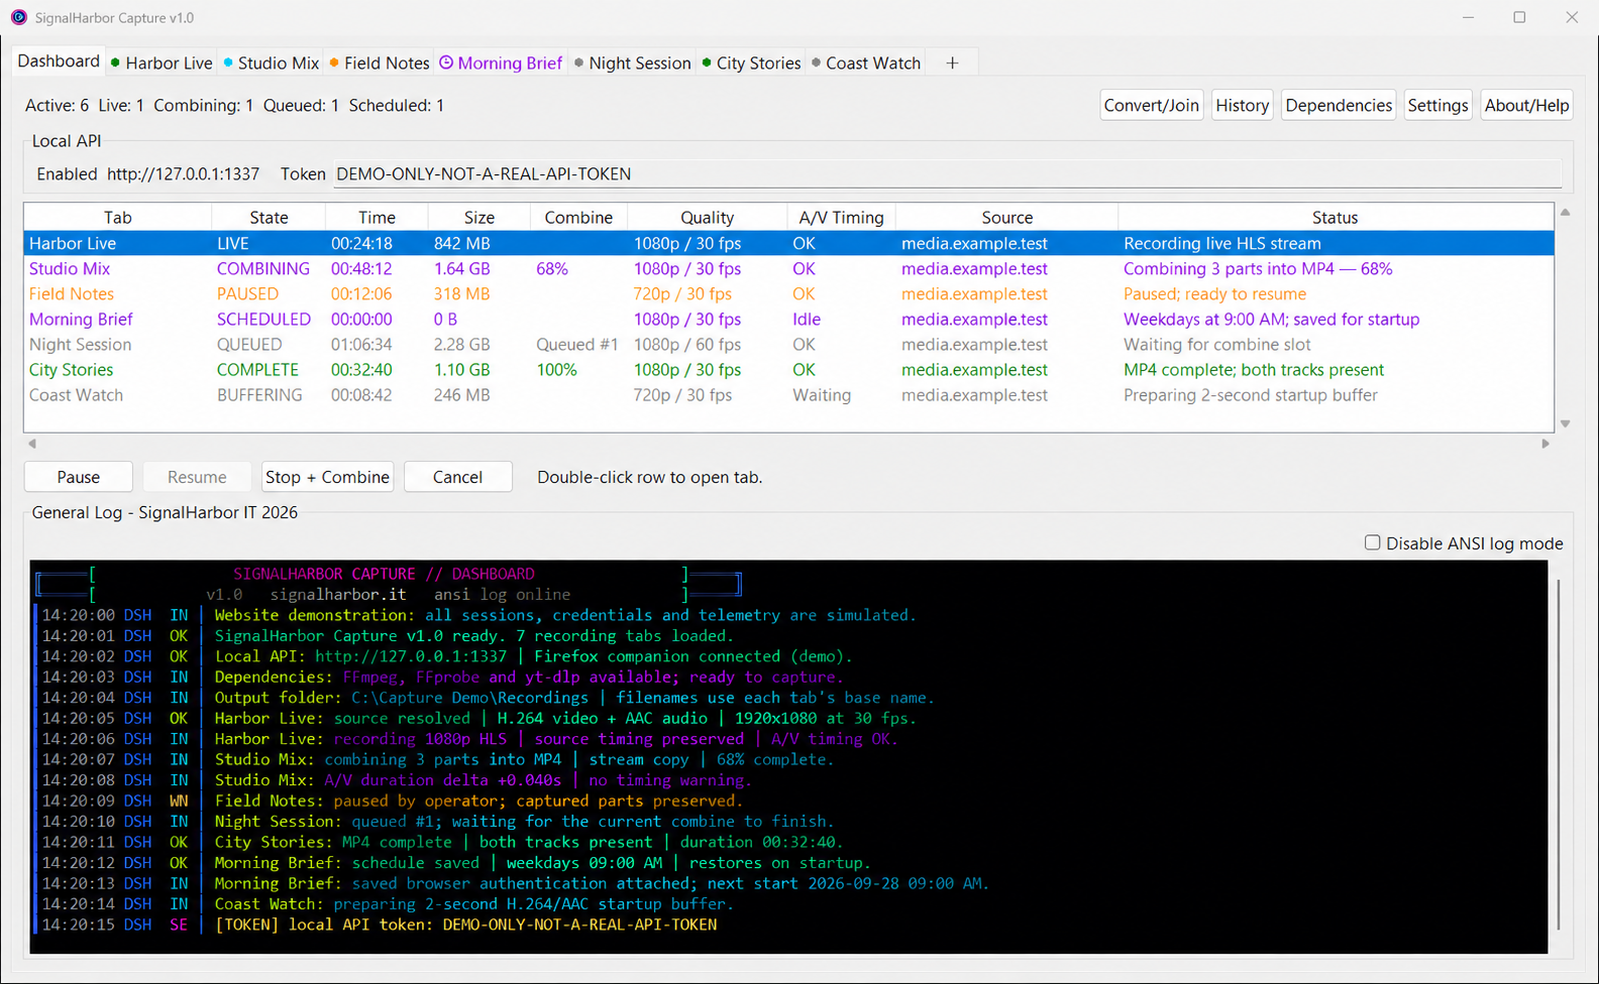1599x984 pixels.
Task: Pause the selected recording
Action: (78, 477)
